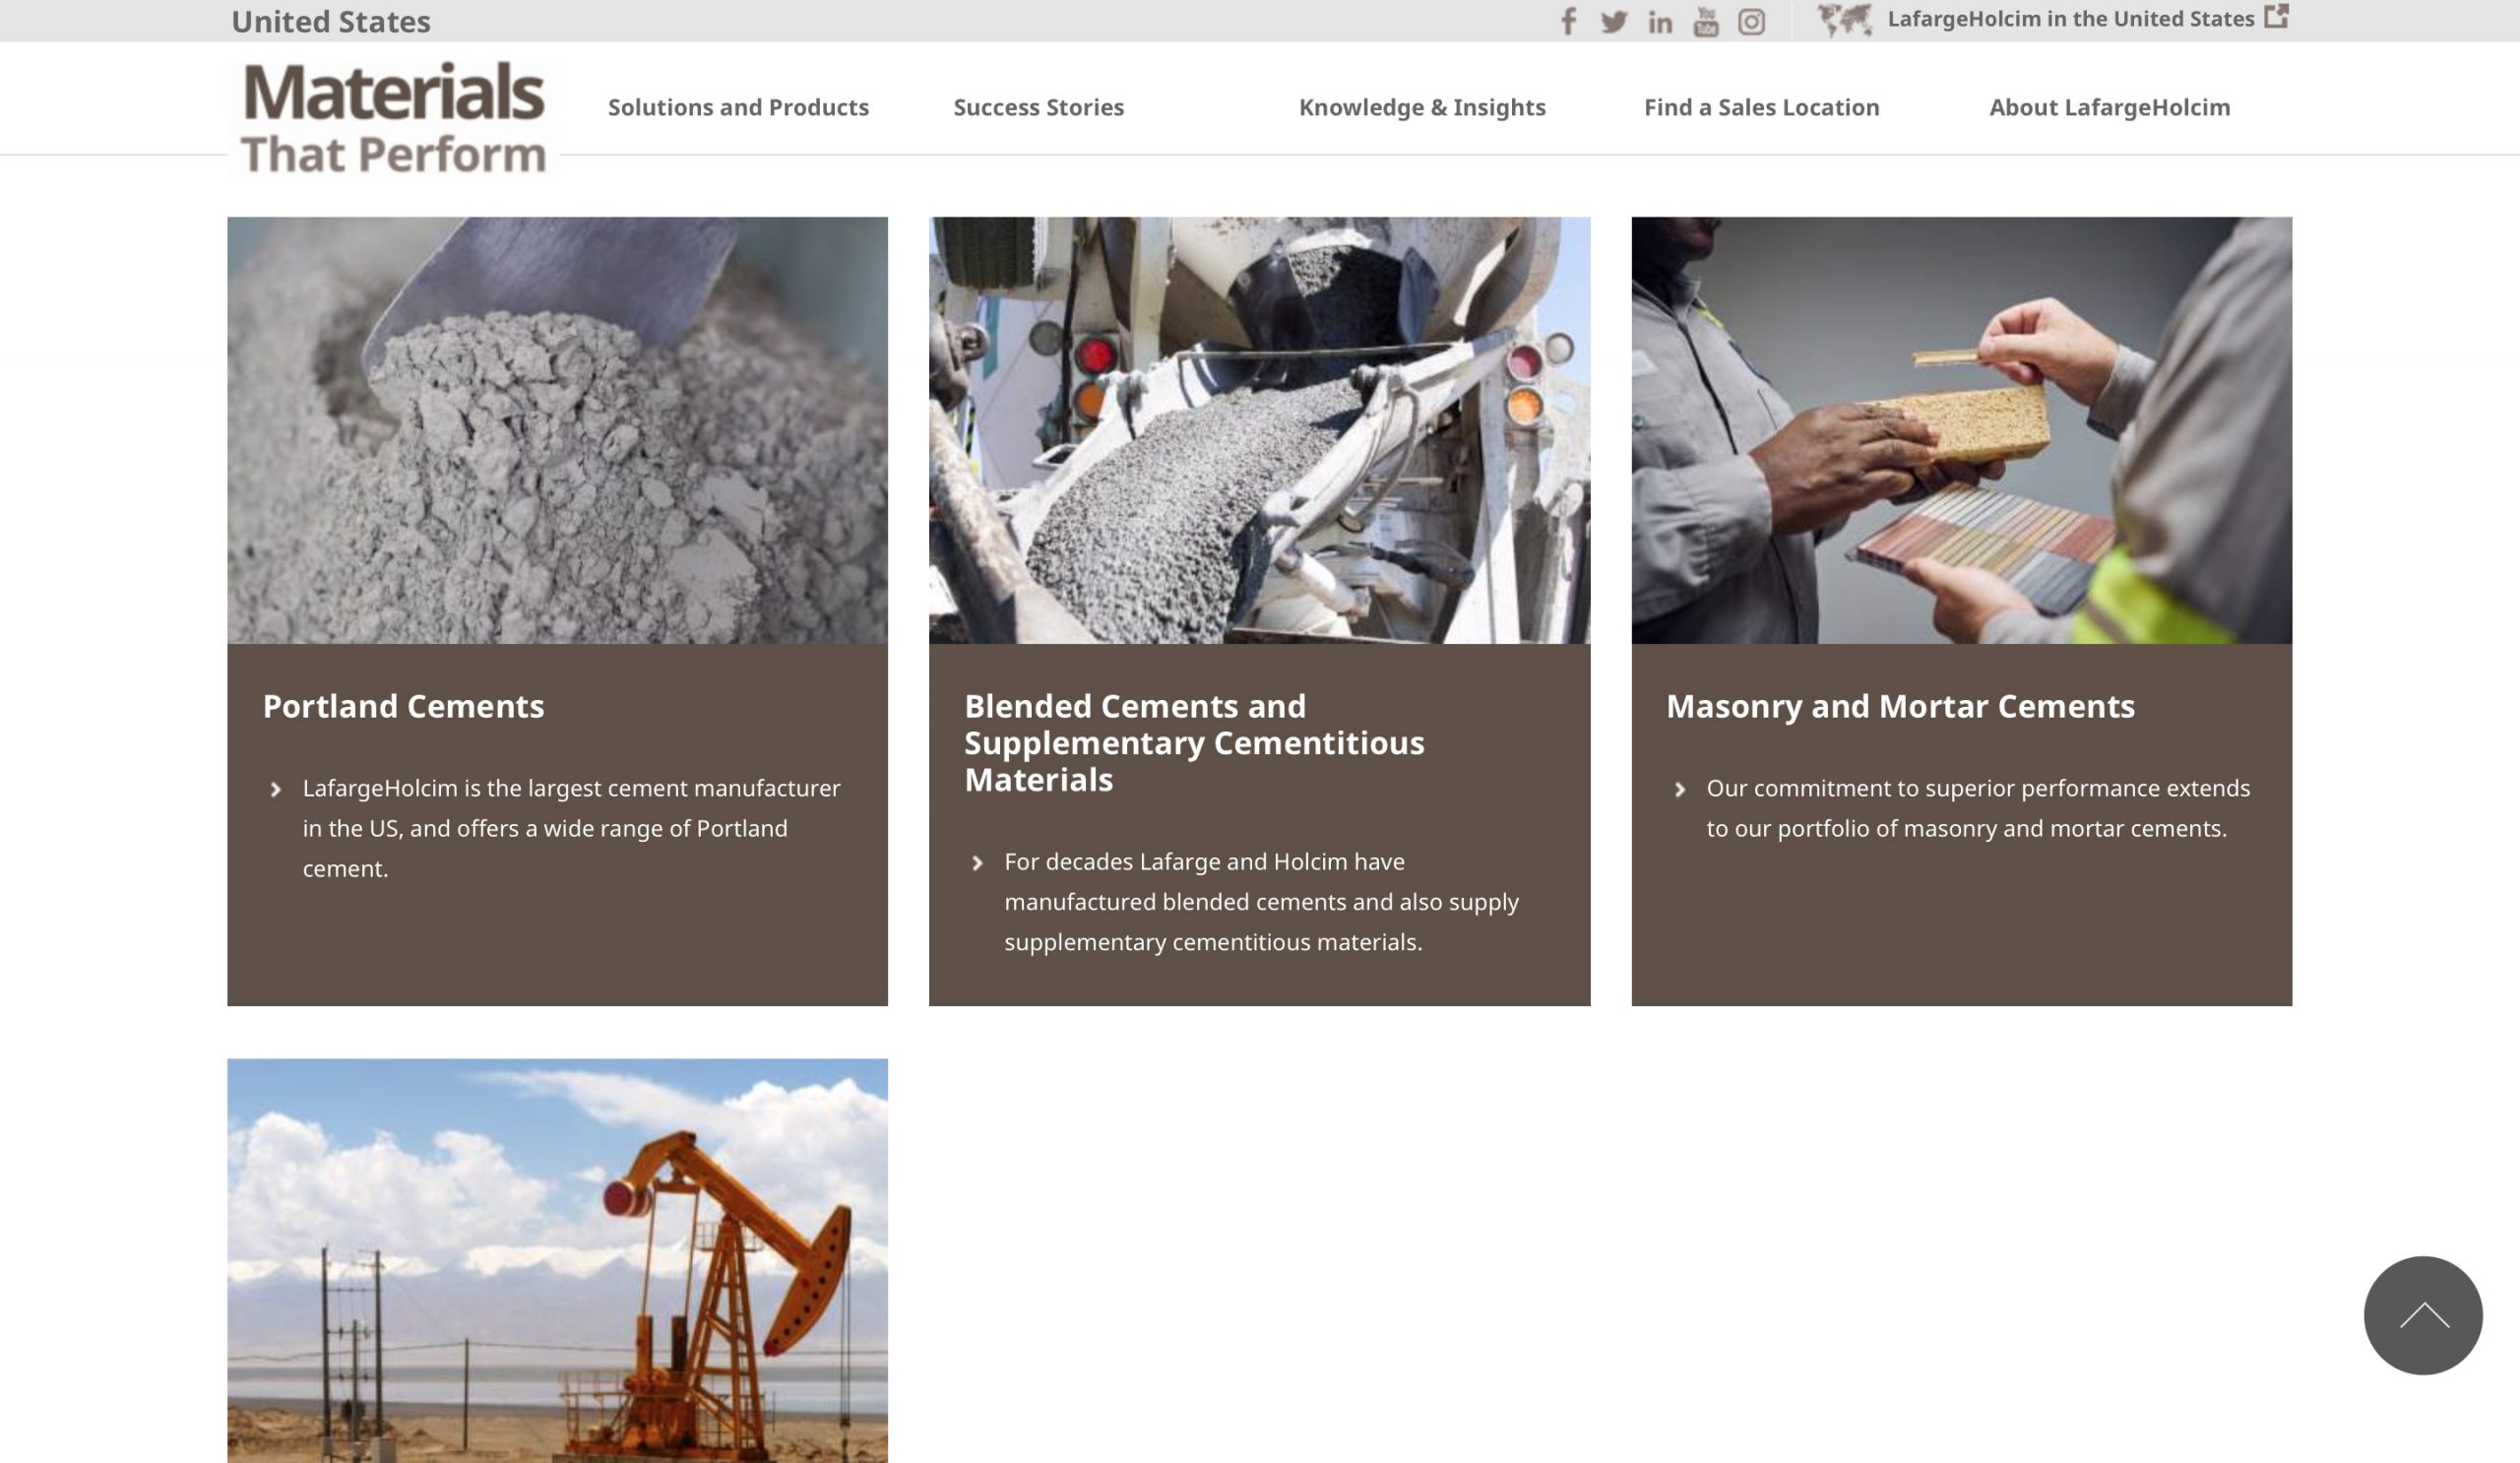The height and width of the screenshot is (1463, 2520).
Task: Click chevron beside Blended Cements description
Action: tap(977, 863)
